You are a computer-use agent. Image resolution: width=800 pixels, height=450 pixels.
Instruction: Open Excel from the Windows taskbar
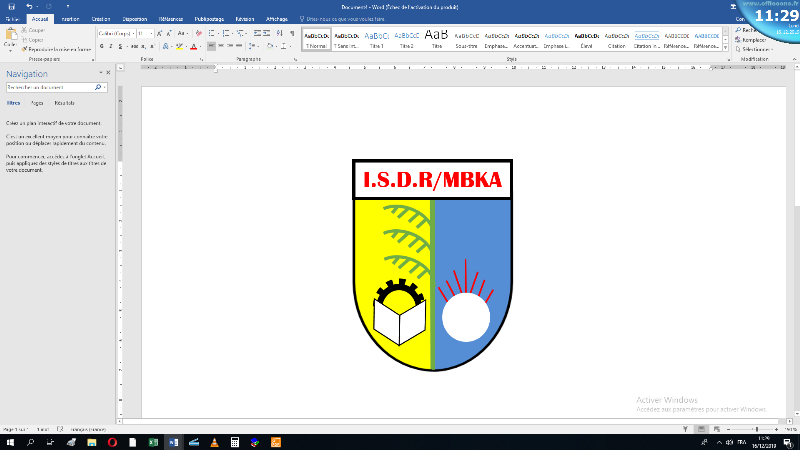154,441
